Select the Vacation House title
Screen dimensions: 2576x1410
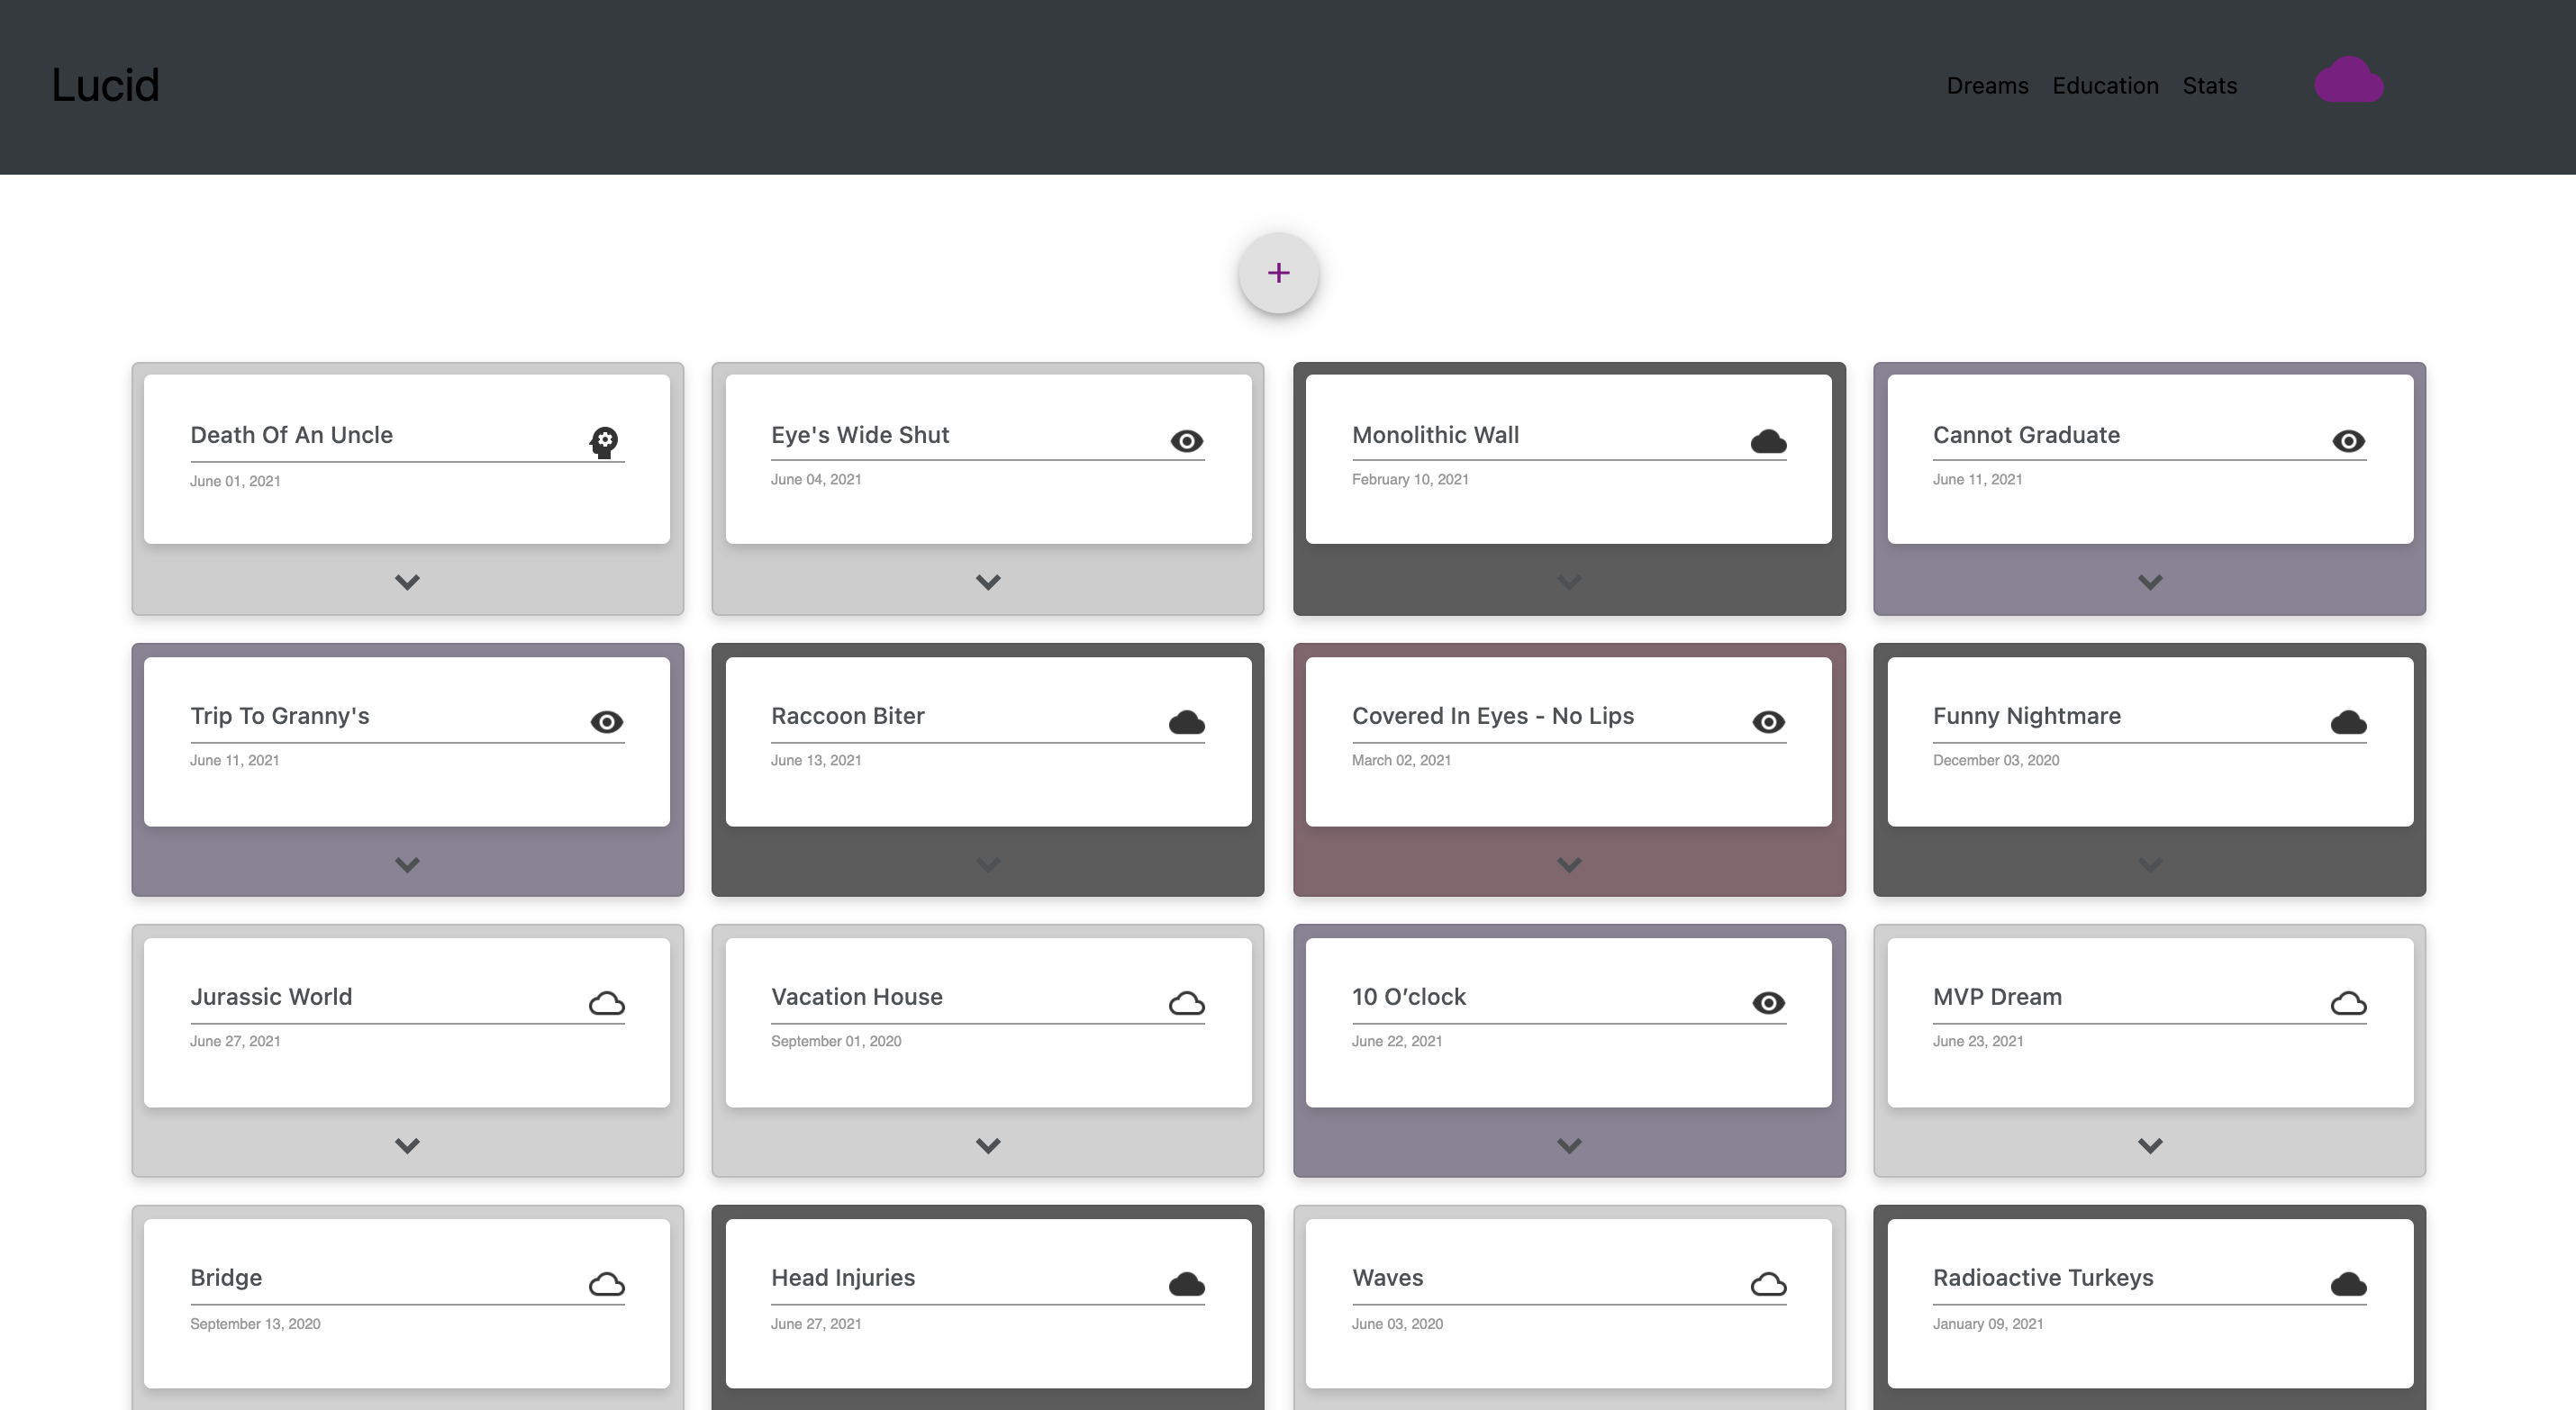pos(856,997)
